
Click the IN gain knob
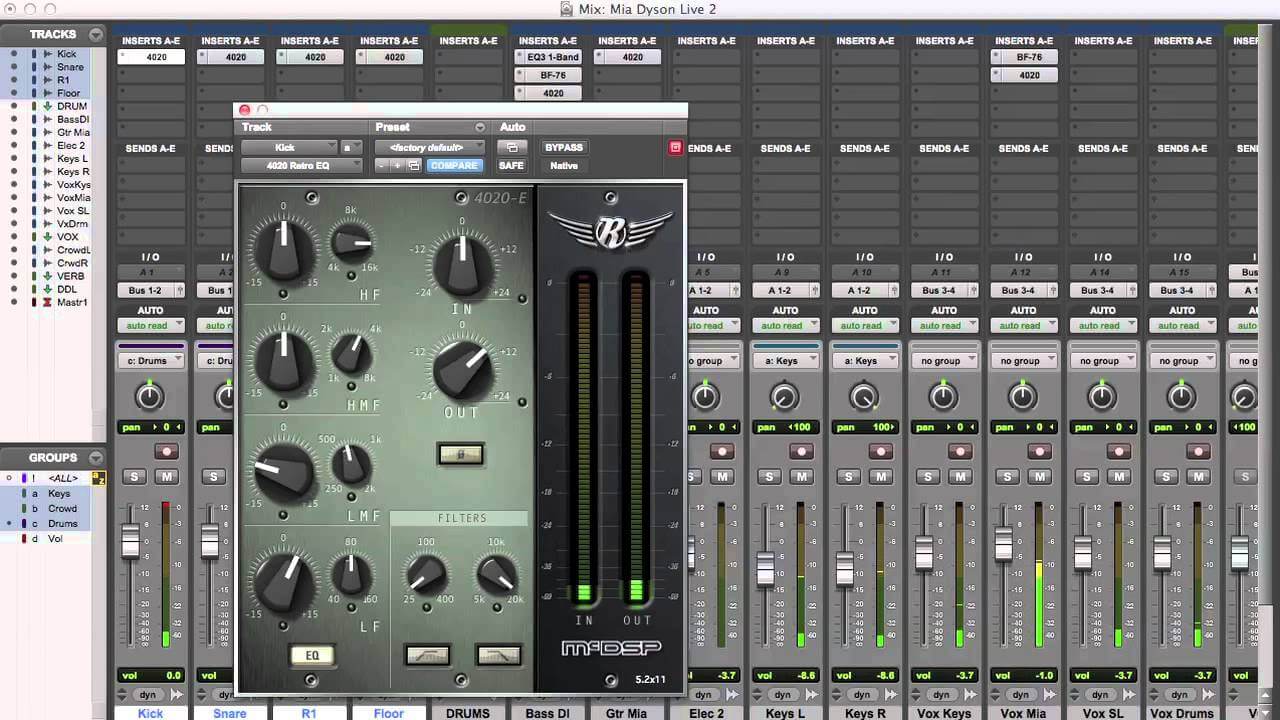click(463, 263)
